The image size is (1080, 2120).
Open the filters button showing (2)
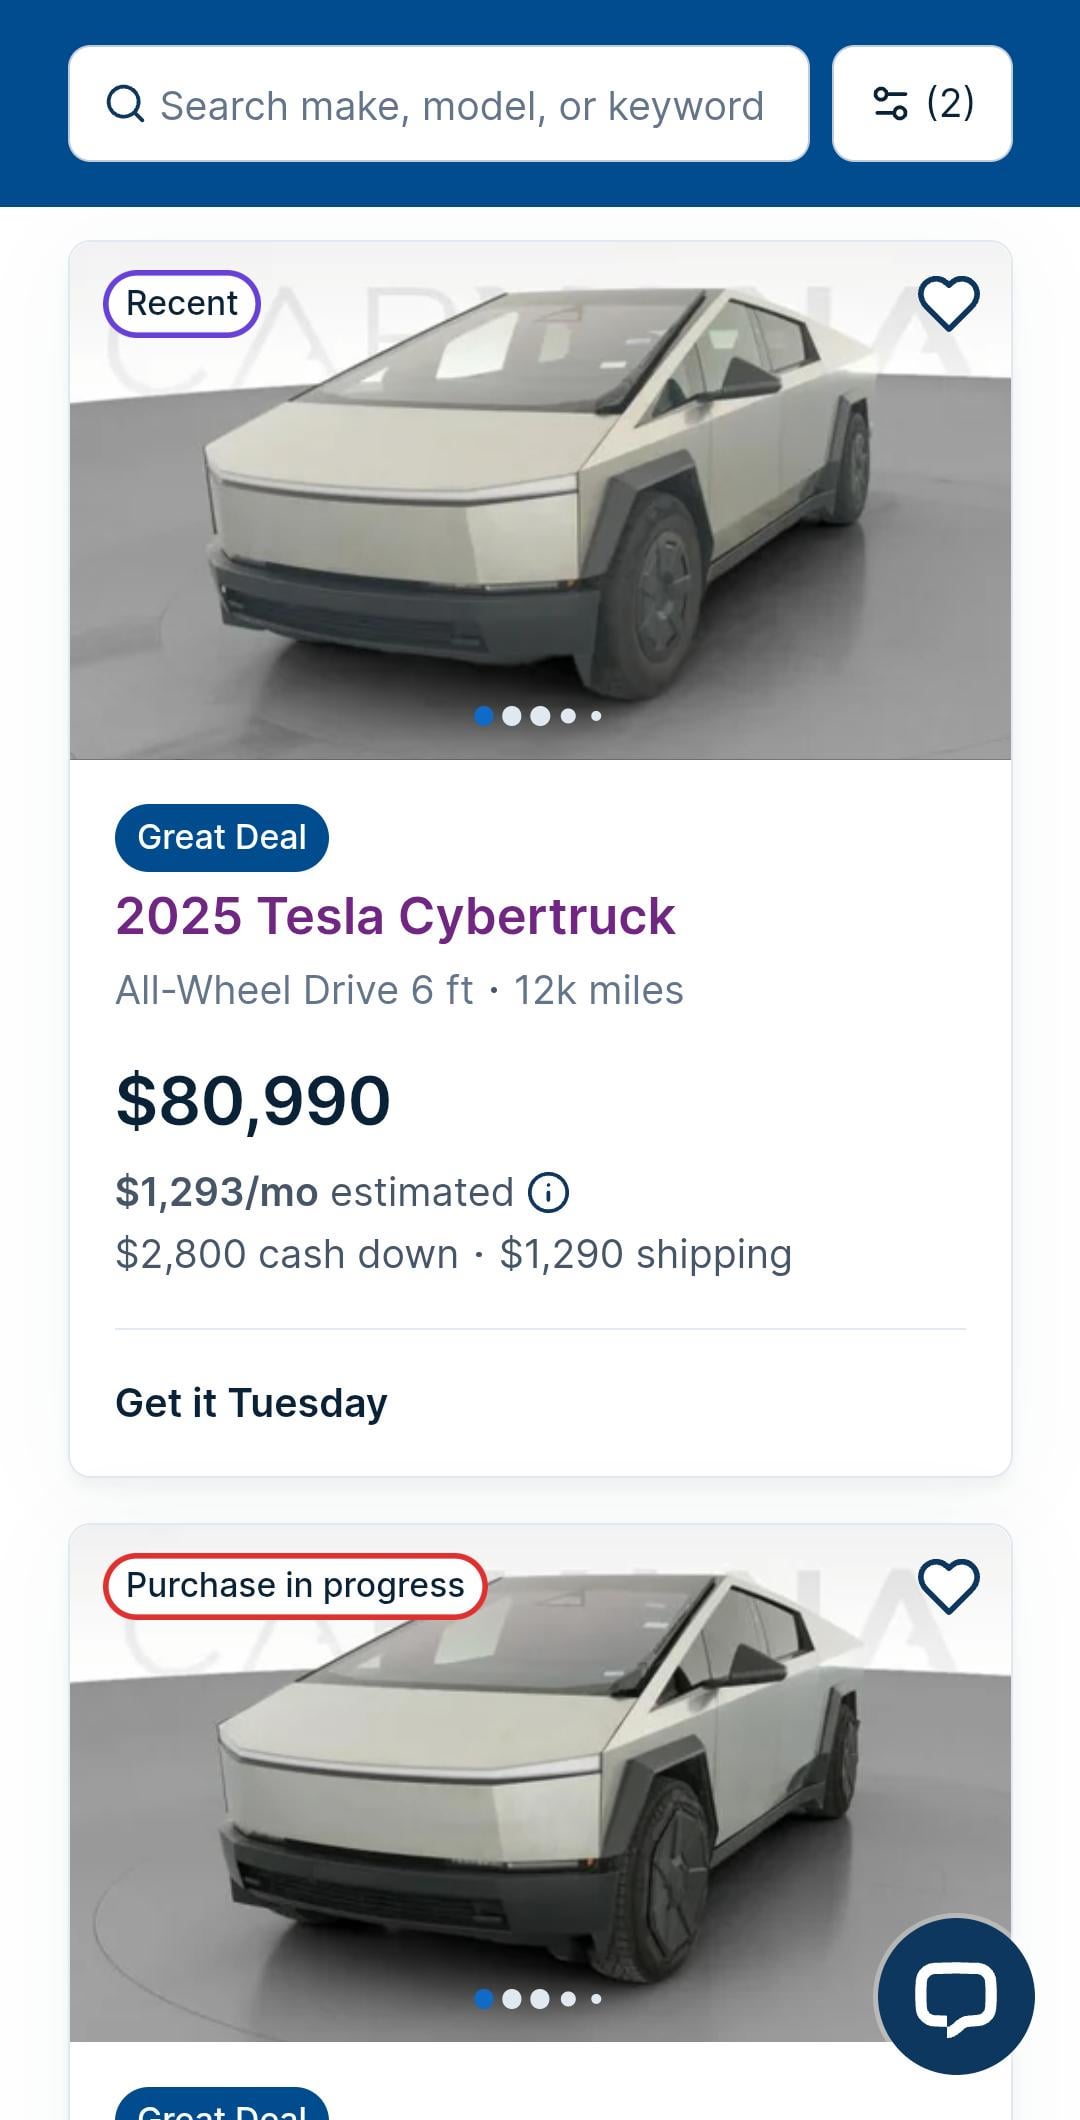point(922,104)
